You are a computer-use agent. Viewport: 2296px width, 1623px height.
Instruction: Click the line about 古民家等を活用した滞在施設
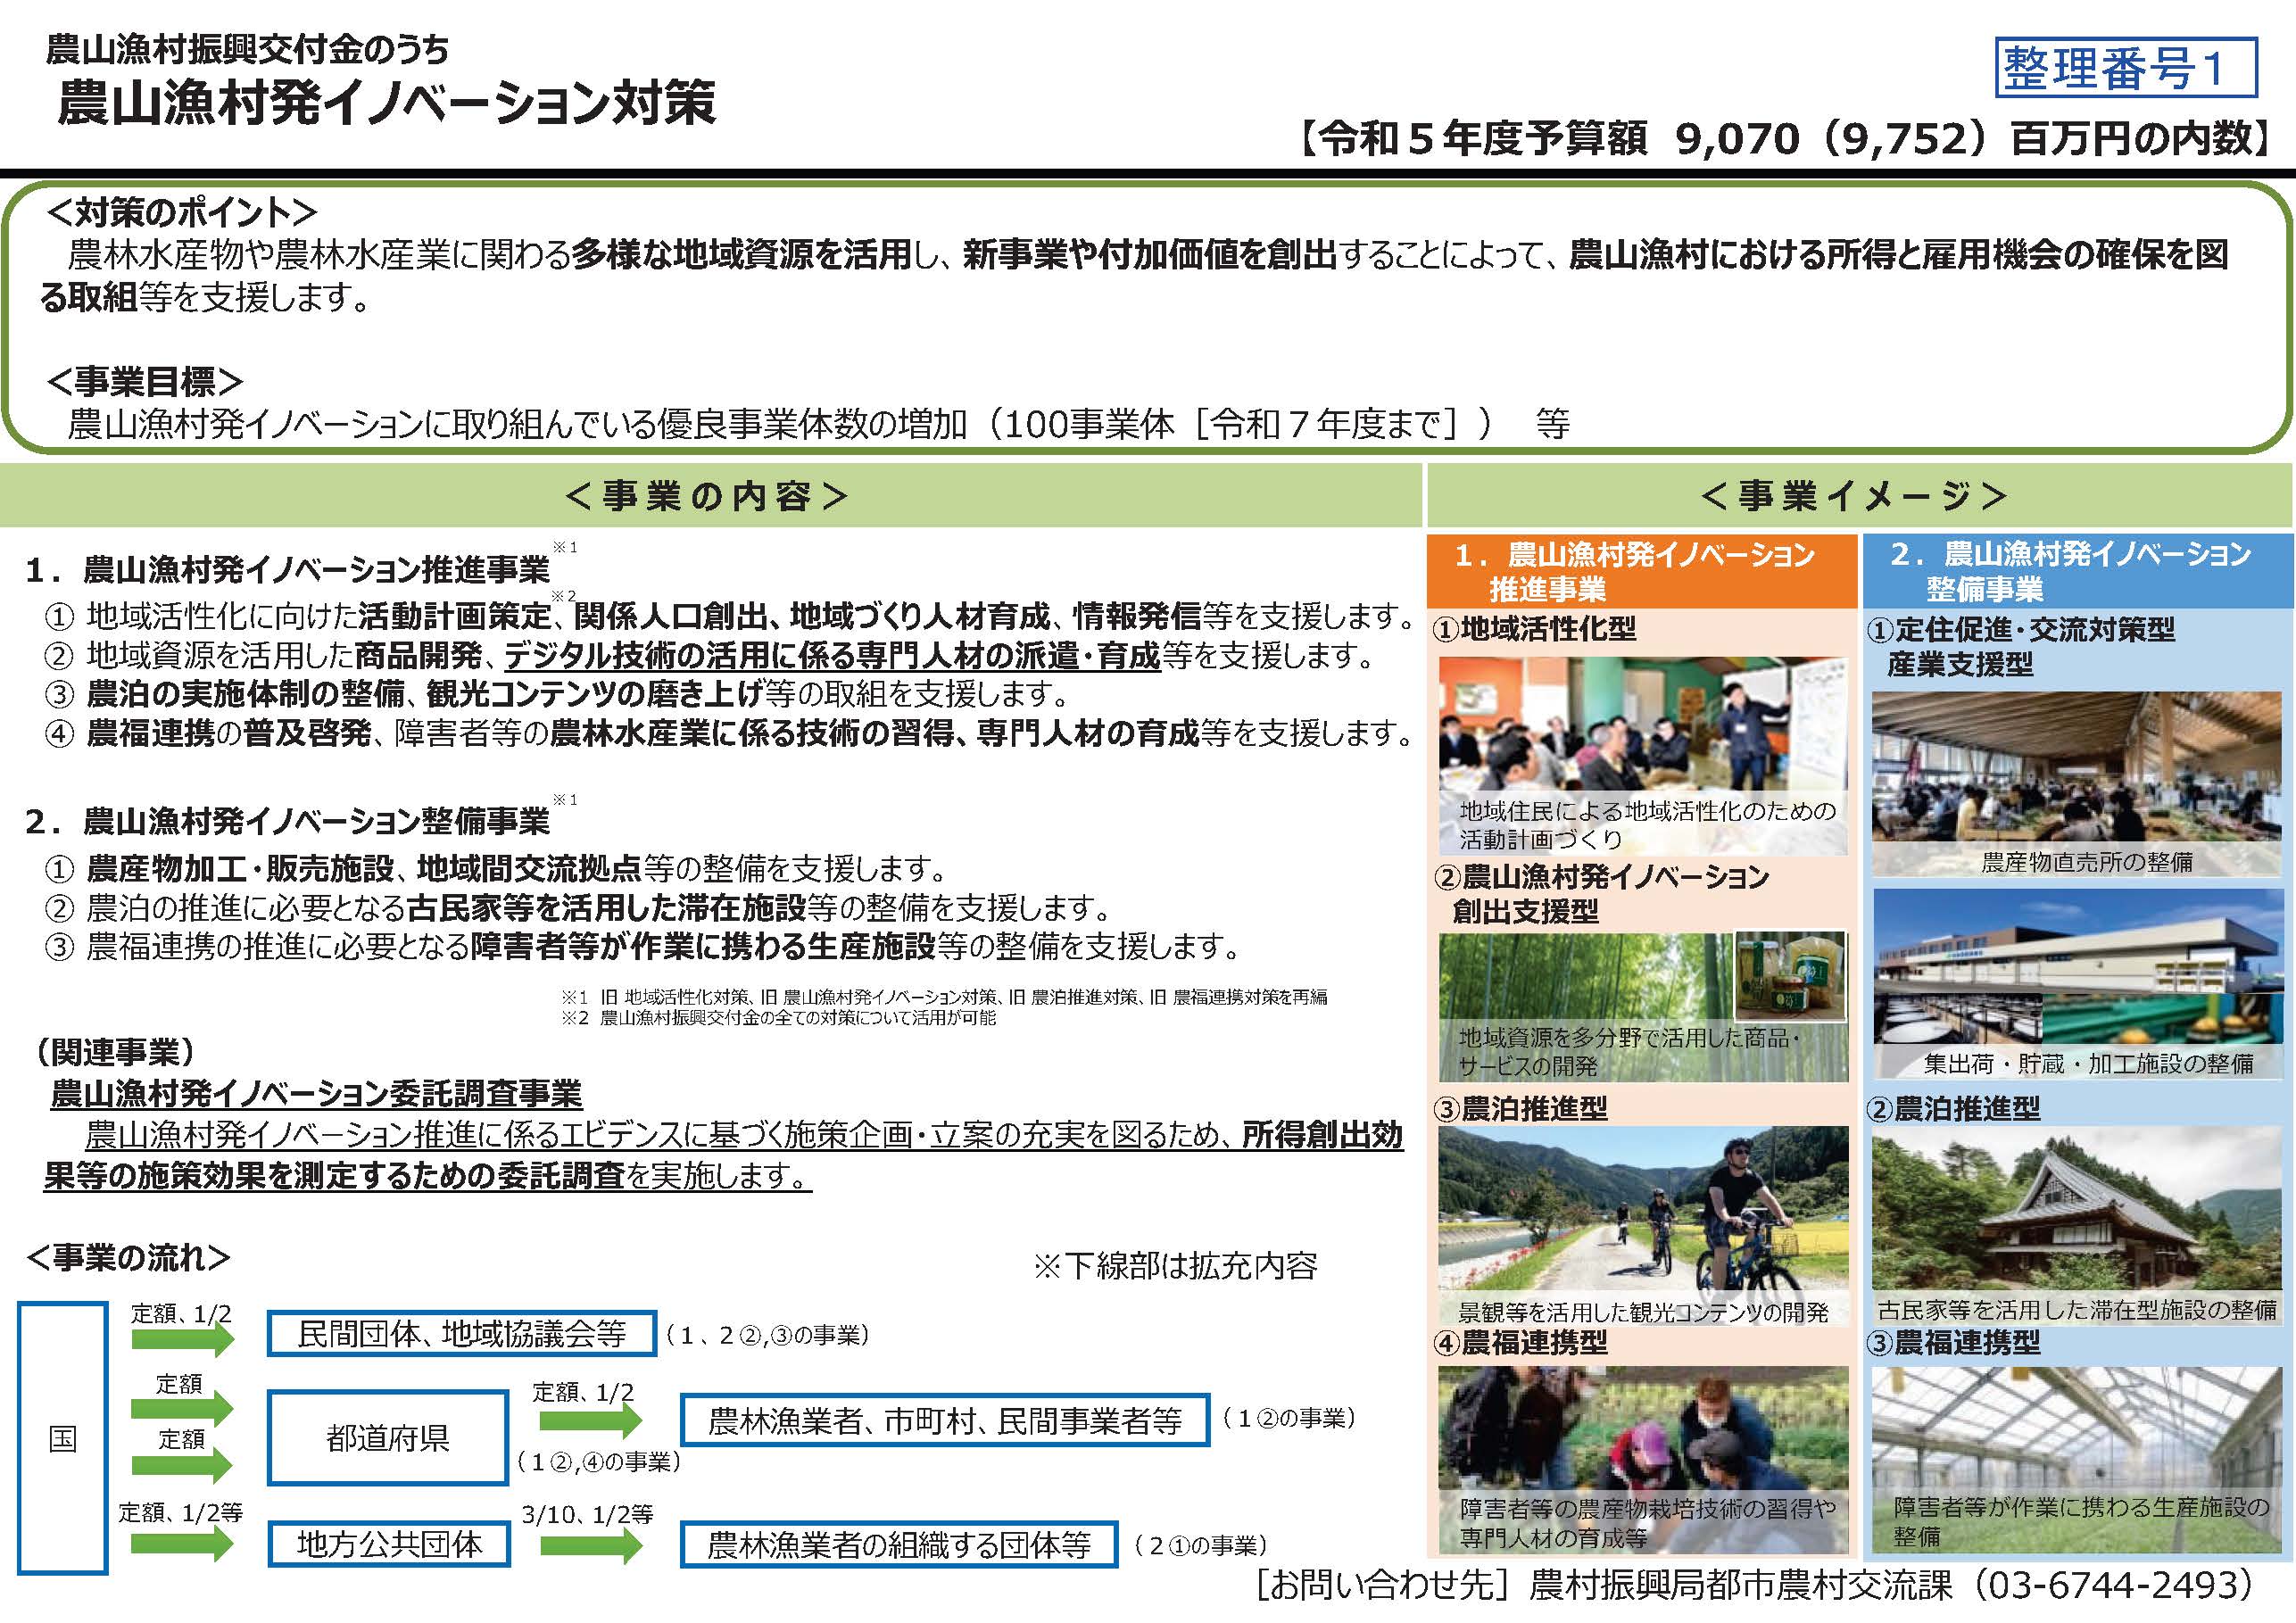pyautogui.click(x=580, y=908)
